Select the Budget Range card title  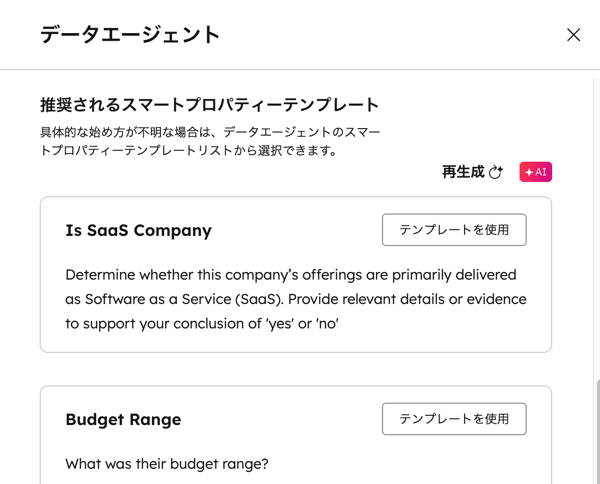click(x=123, y=419)
